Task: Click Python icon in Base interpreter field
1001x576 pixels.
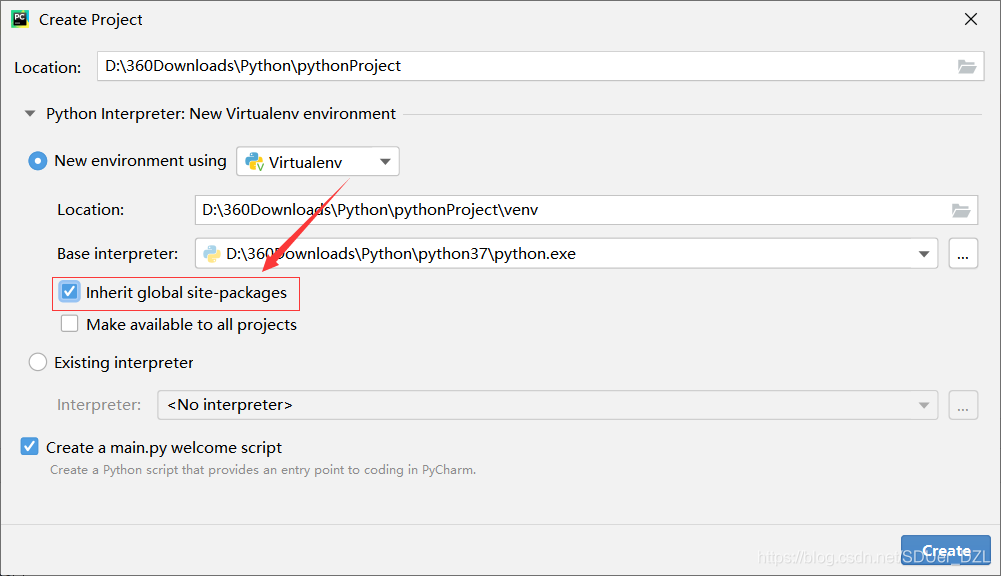Action: coord(212,254)
